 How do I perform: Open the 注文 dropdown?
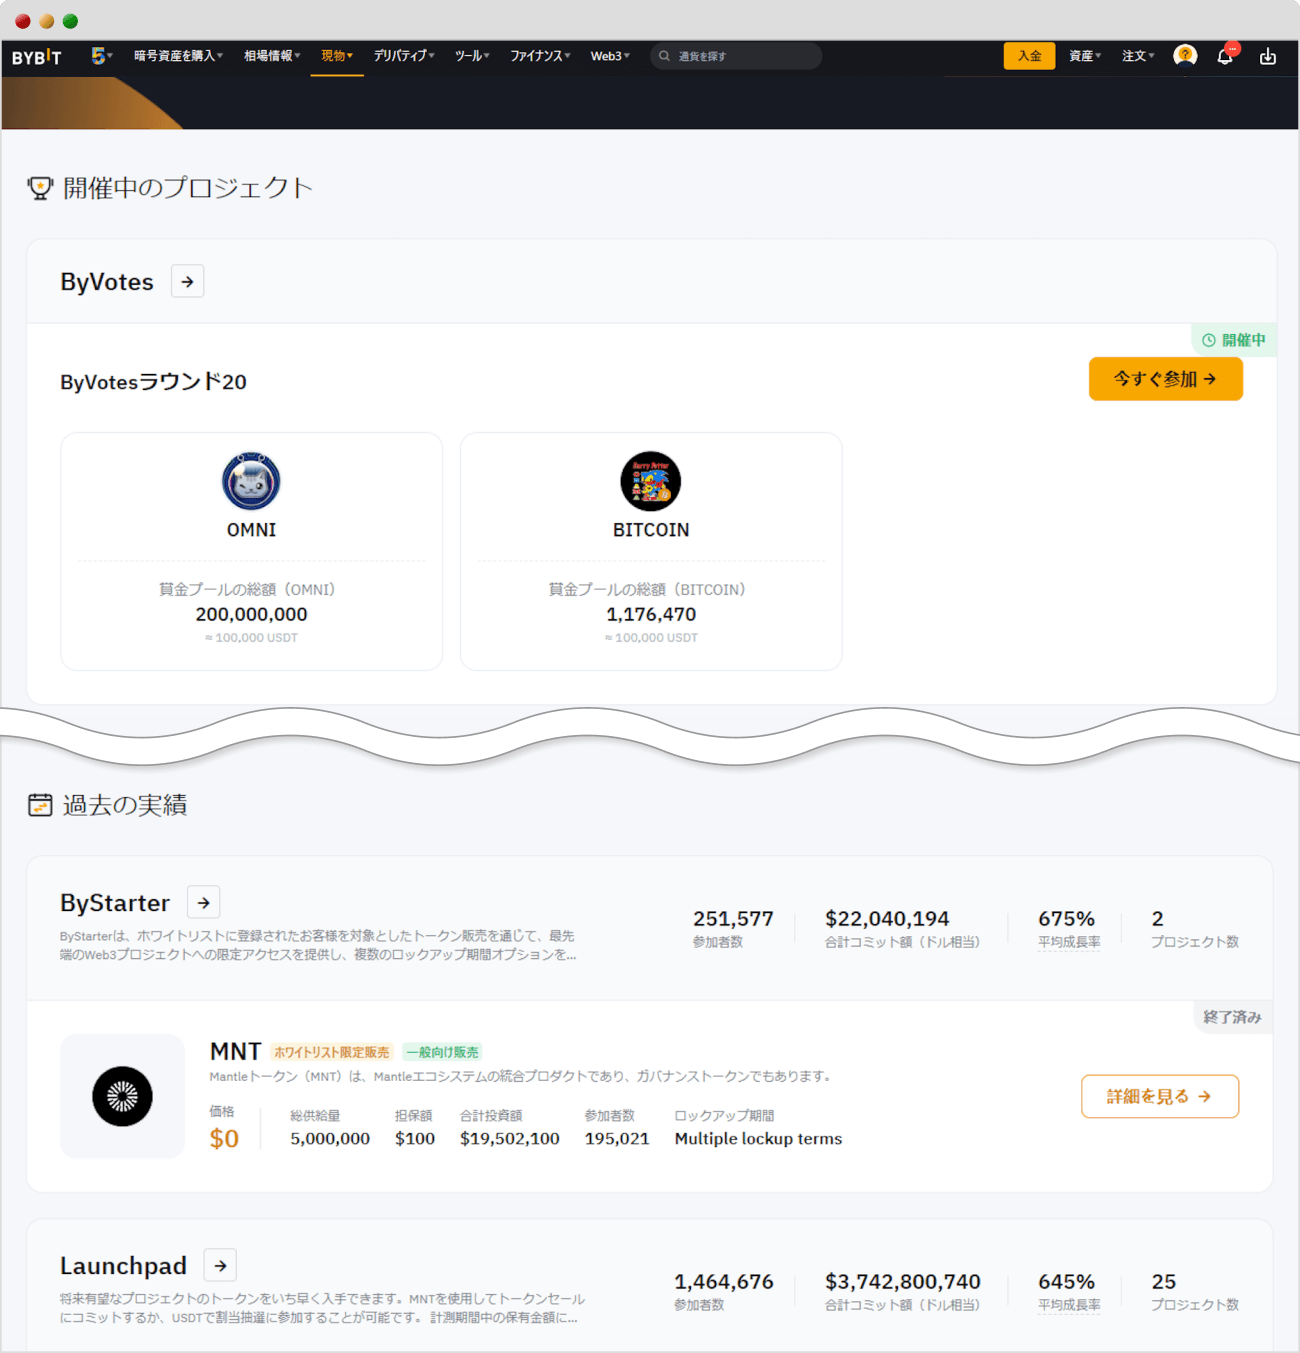coord(1138,56)
